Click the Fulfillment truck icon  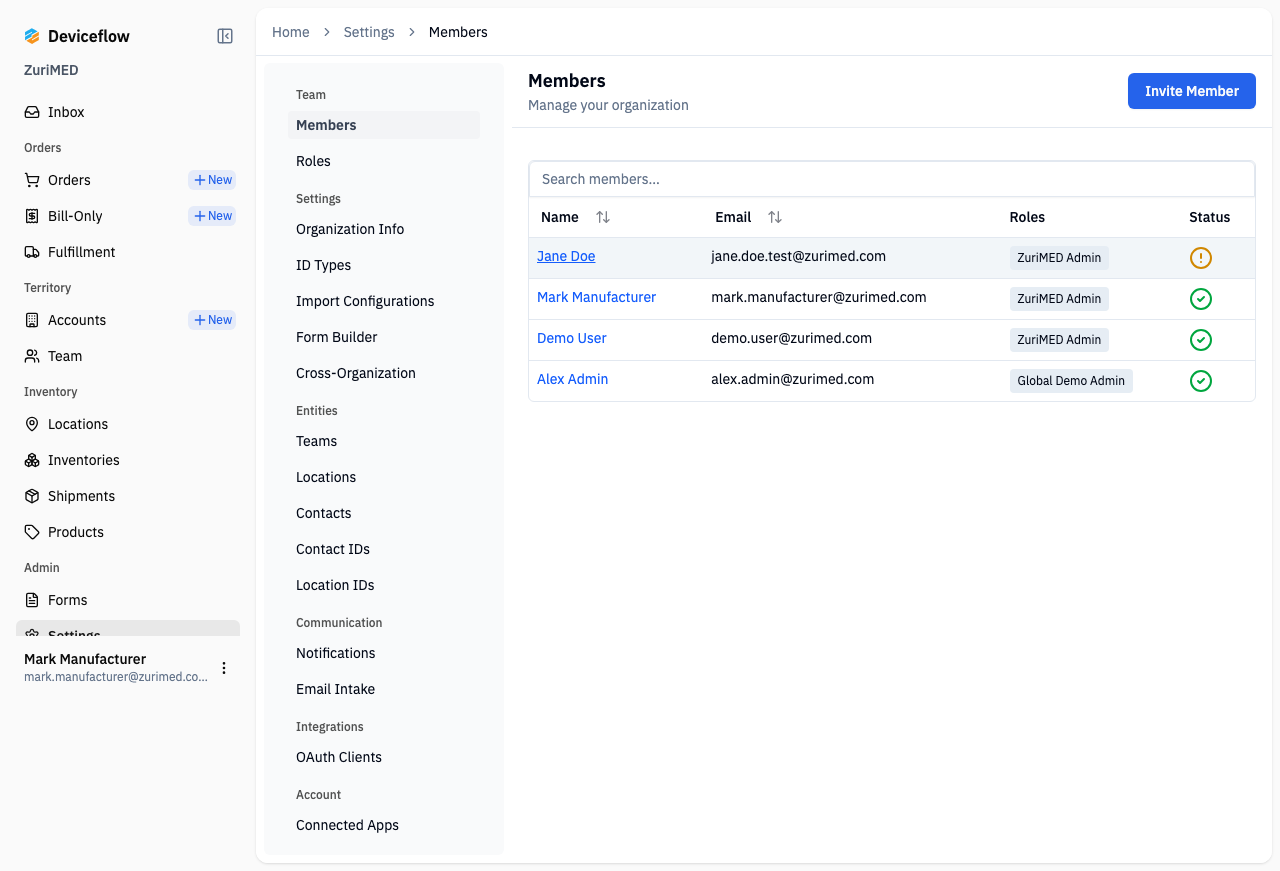tap(32, 252)
